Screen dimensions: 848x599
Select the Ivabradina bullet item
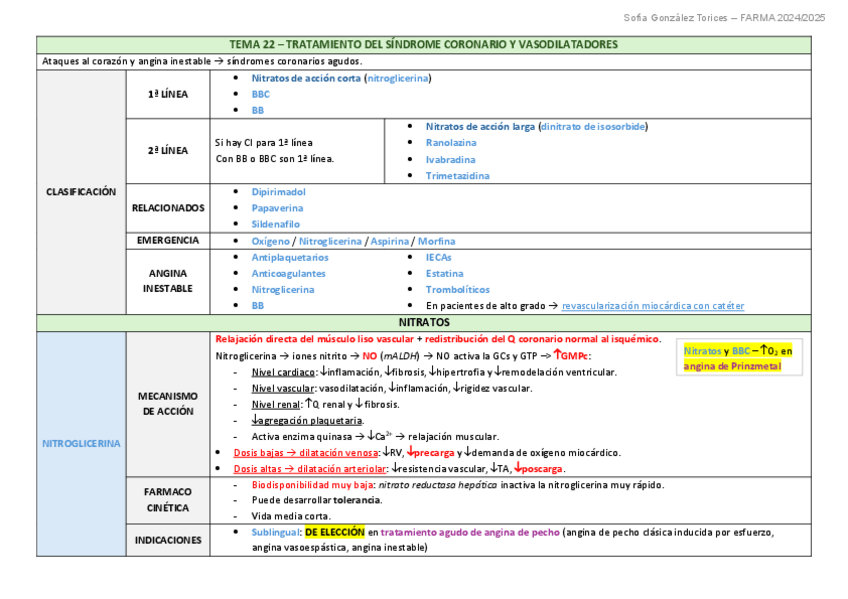pyautogui.click(x=450, y=159)
